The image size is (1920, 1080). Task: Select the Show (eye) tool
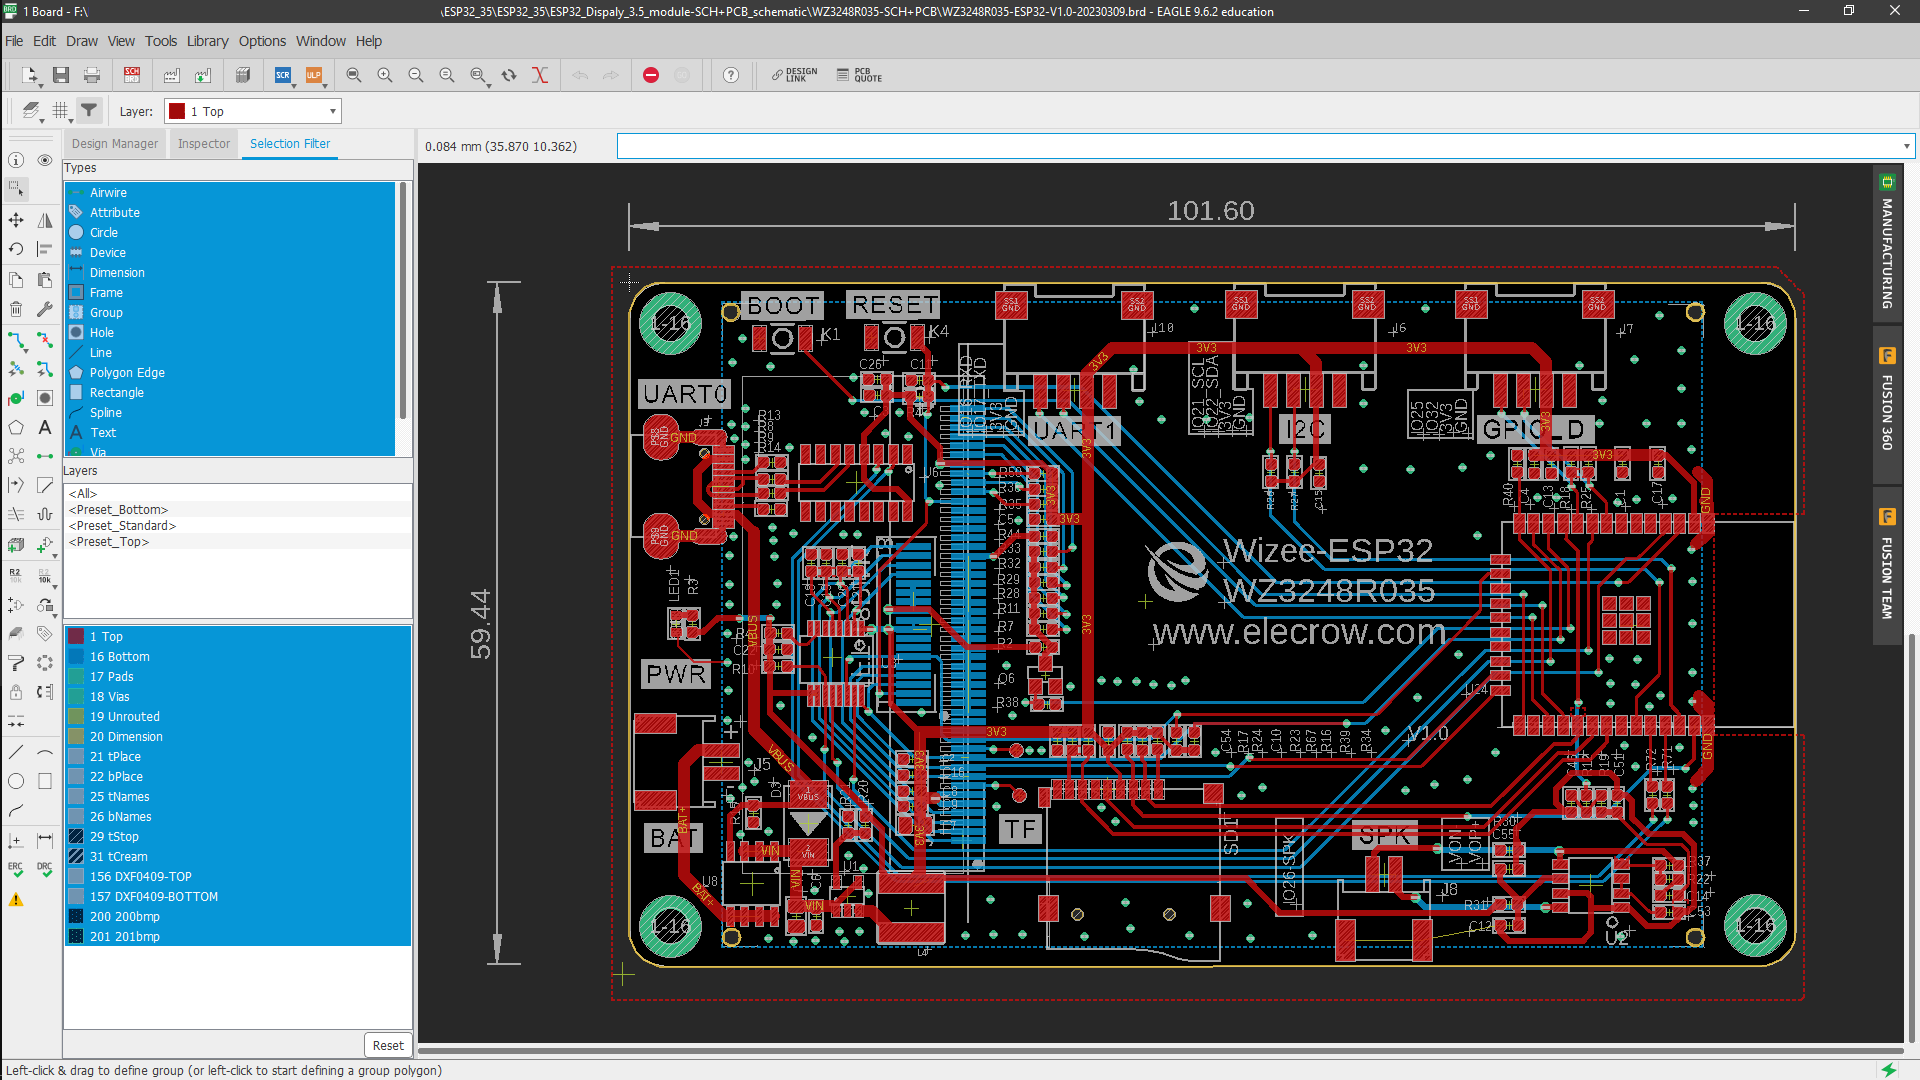45,160
